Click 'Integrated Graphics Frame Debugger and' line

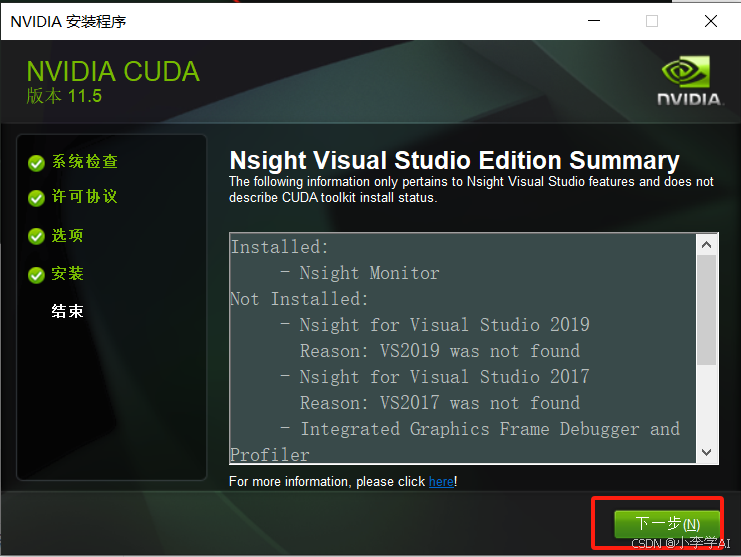click(491, 429)
